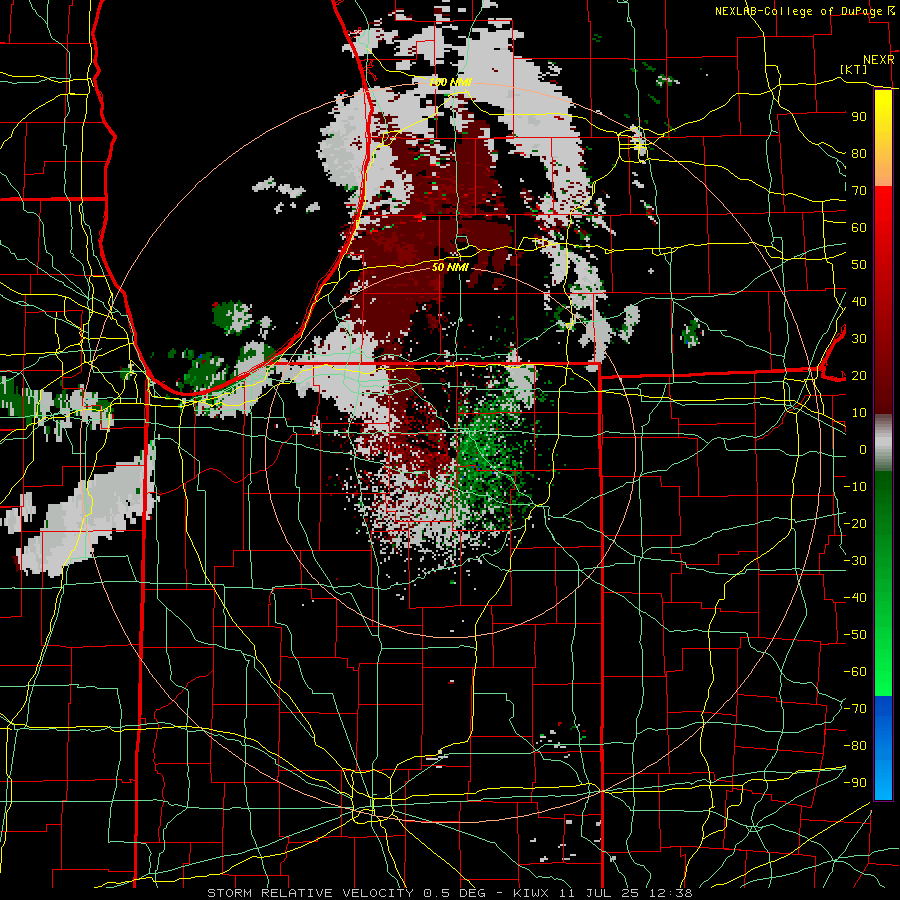Click STORM RELATIVE VELOCITY in the caption
Screen dimensions: 900x900
click(x=310, y=893)
